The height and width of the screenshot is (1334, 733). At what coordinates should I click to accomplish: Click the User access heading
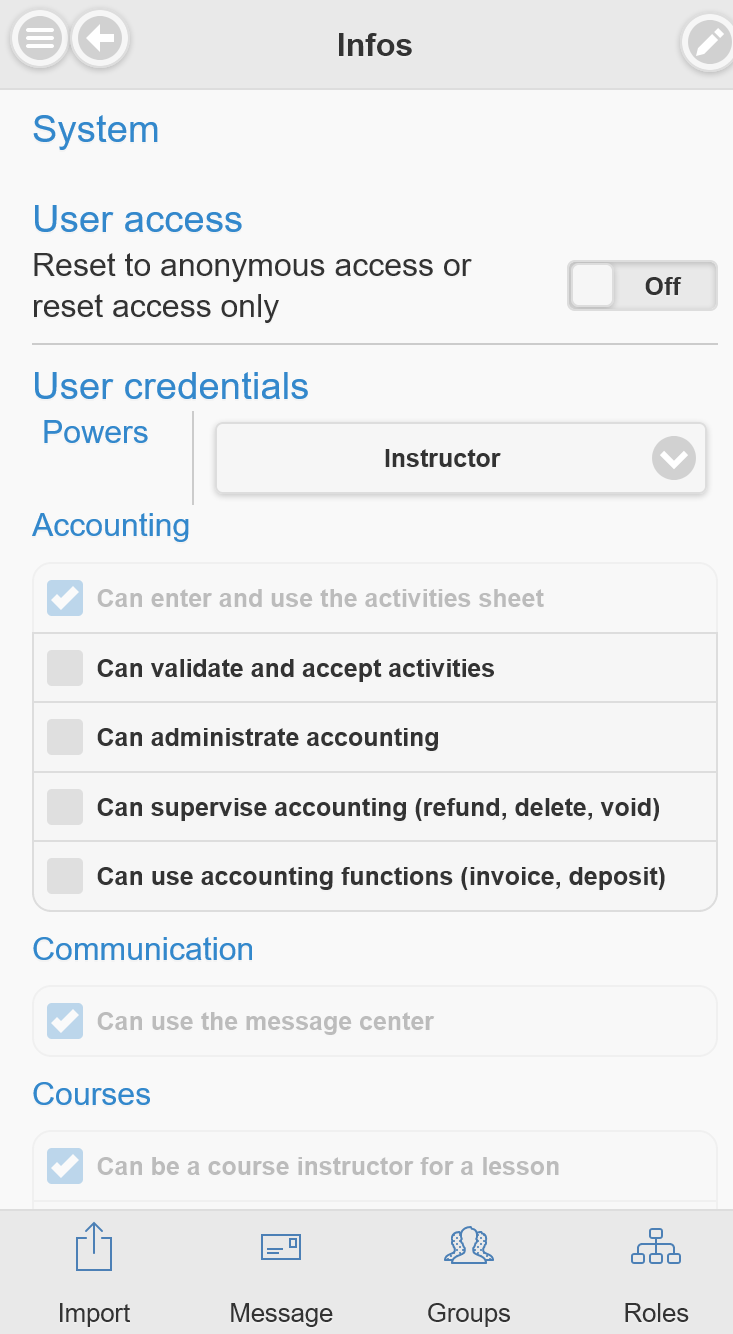pyautogui.click(x=138, y=220)
